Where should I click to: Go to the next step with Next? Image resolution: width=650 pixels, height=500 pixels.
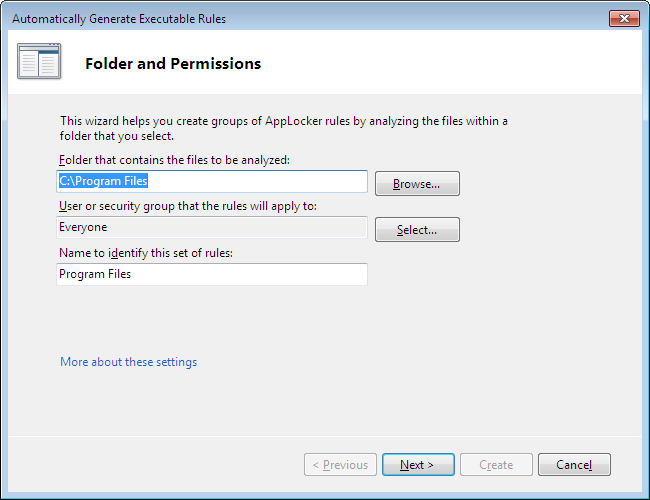coord(417,465)
